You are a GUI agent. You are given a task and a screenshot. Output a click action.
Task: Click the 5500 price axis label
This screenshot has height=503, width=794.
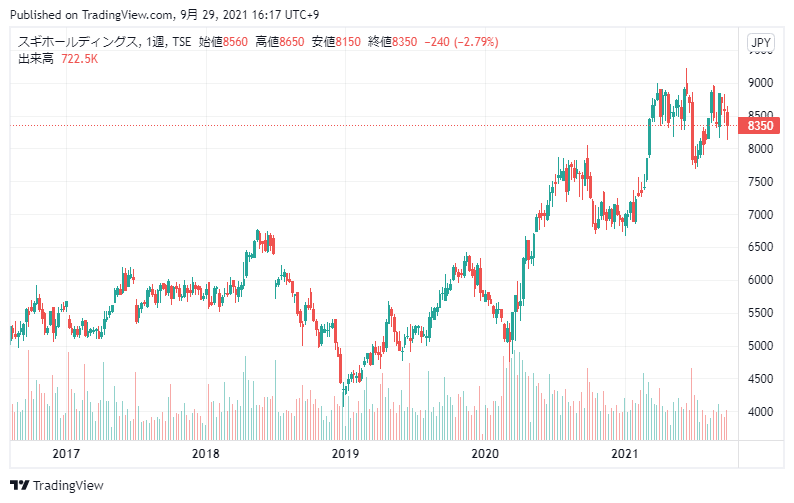761,313
